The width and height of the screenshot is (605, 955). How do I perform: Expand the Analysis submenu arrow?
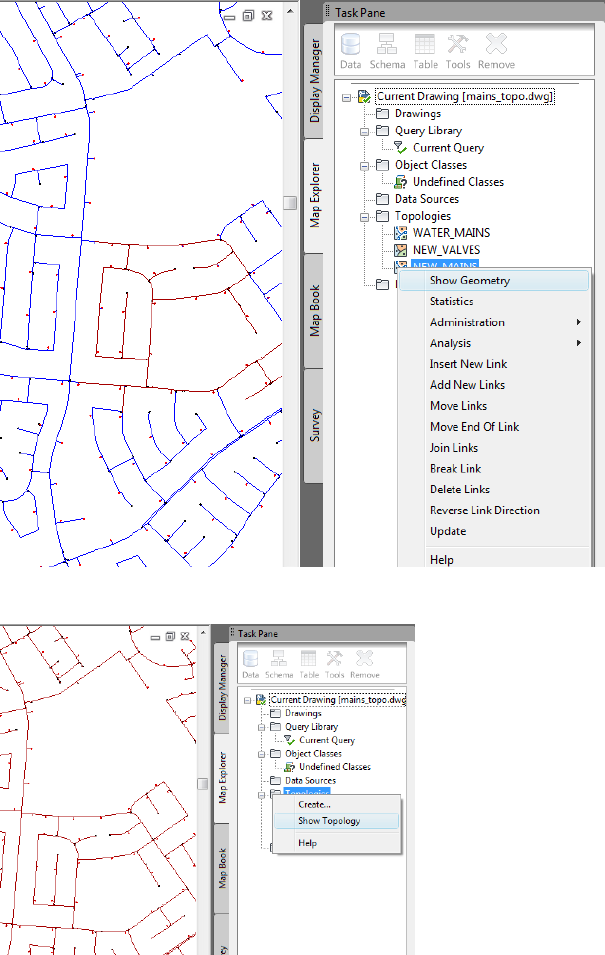pos(579,343)
